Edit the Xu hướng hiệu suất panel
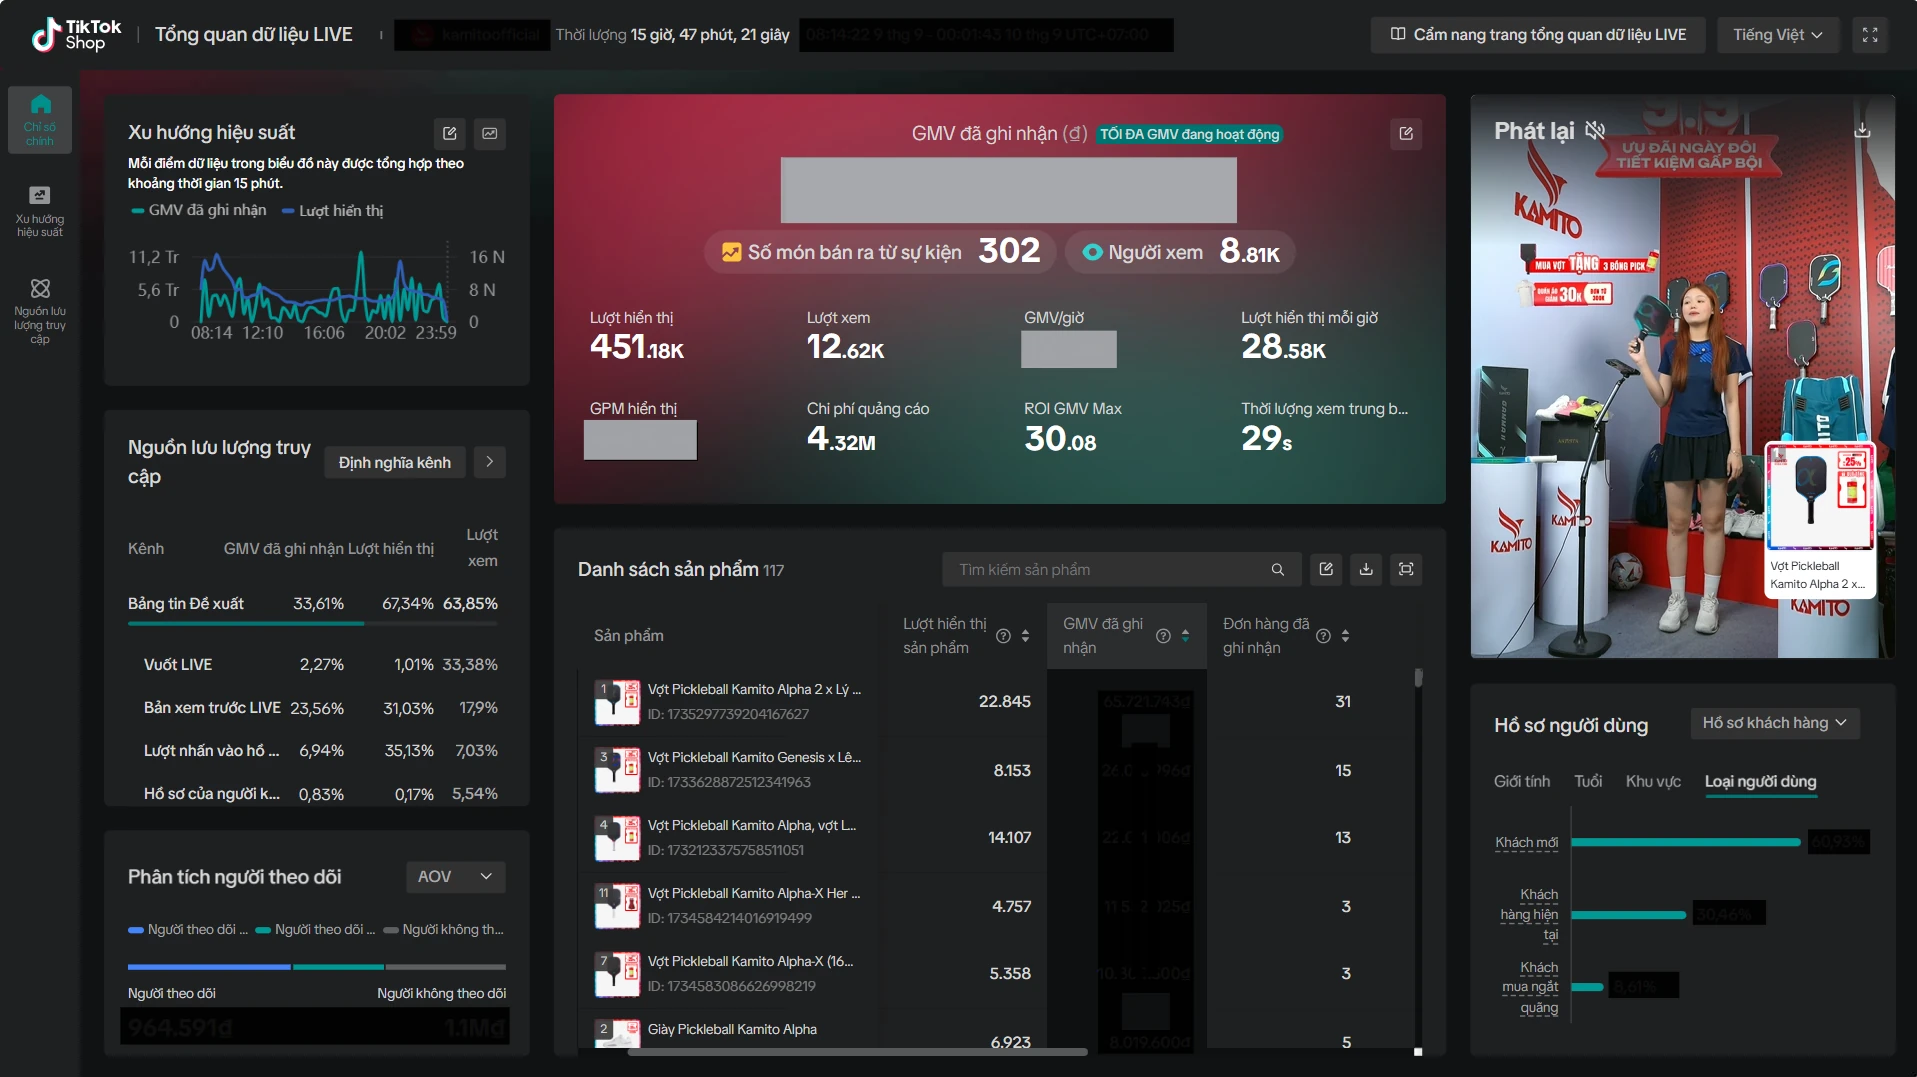 [x=449, y=133]
